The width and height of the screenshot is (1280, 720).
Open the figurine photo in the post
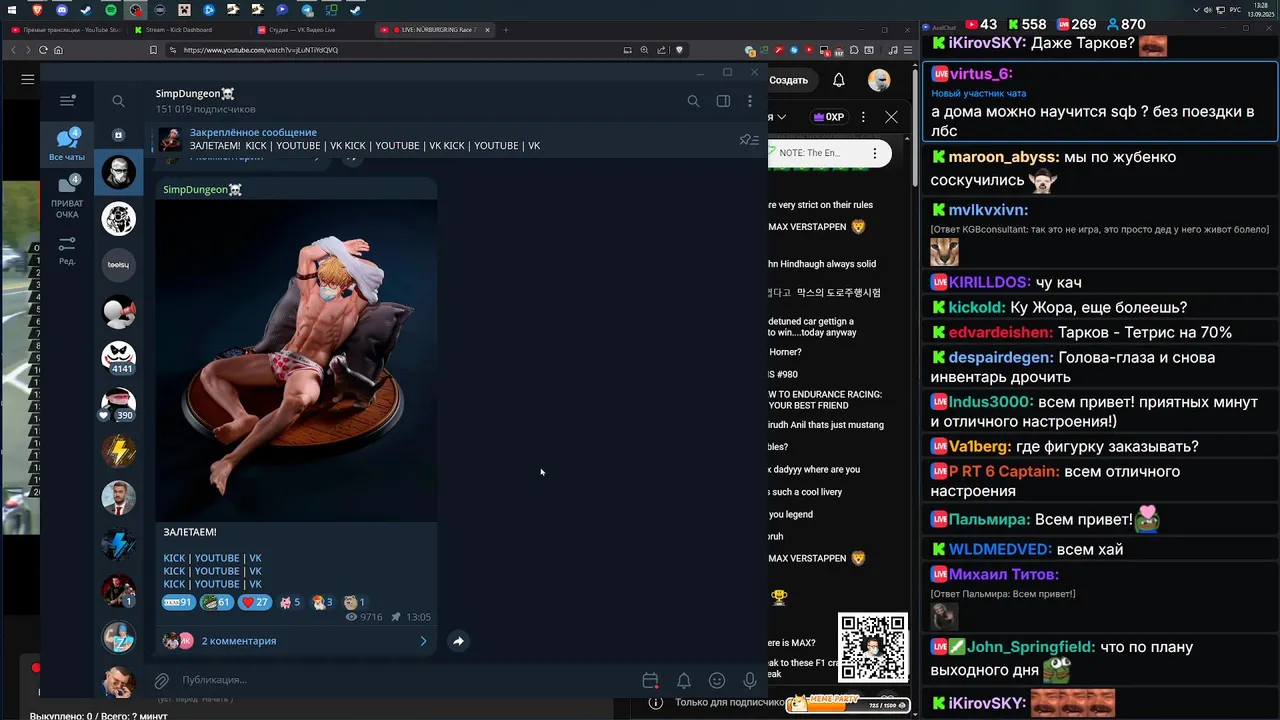pos(296,360)
